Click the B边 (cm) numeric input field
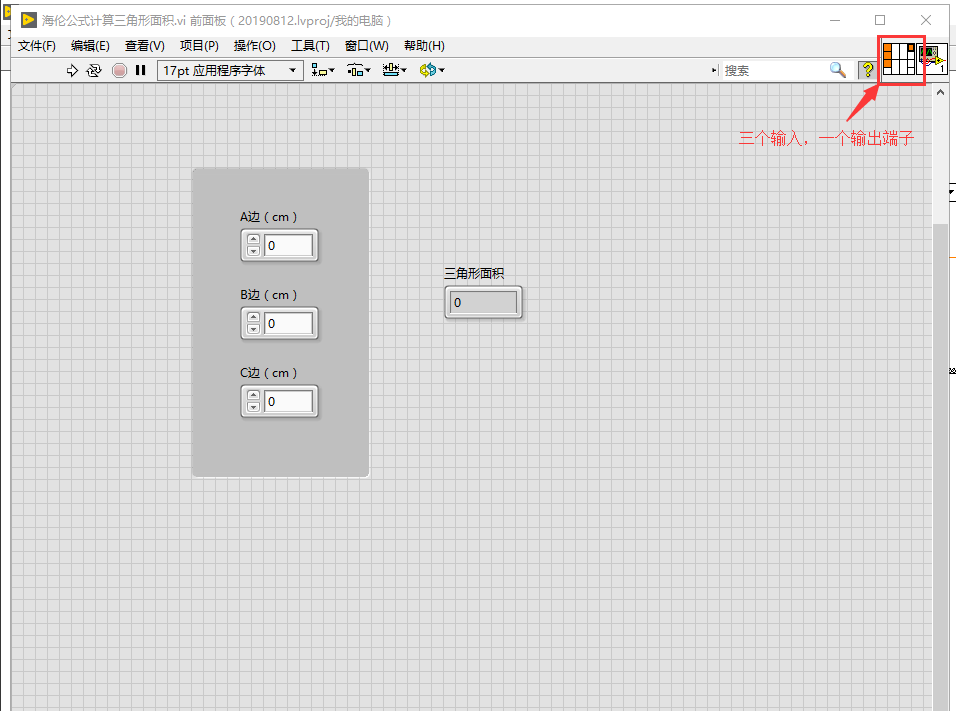The image size is (956, 711). pos(288,323)
